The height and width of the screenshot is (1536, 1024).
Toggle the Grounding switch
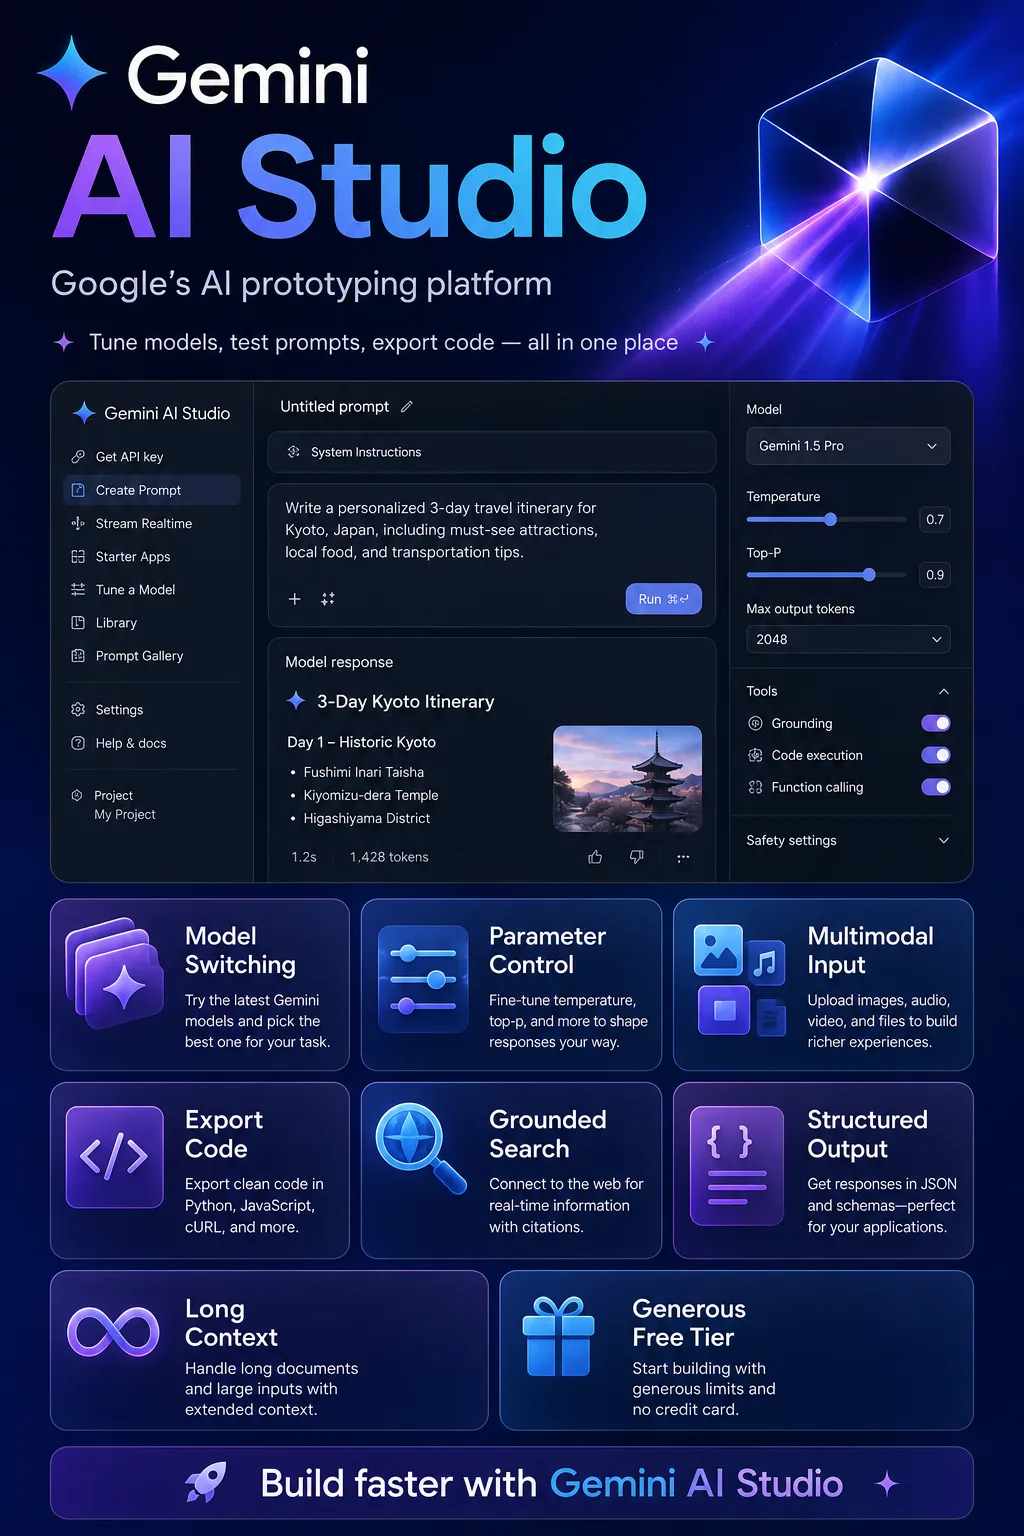936,723
